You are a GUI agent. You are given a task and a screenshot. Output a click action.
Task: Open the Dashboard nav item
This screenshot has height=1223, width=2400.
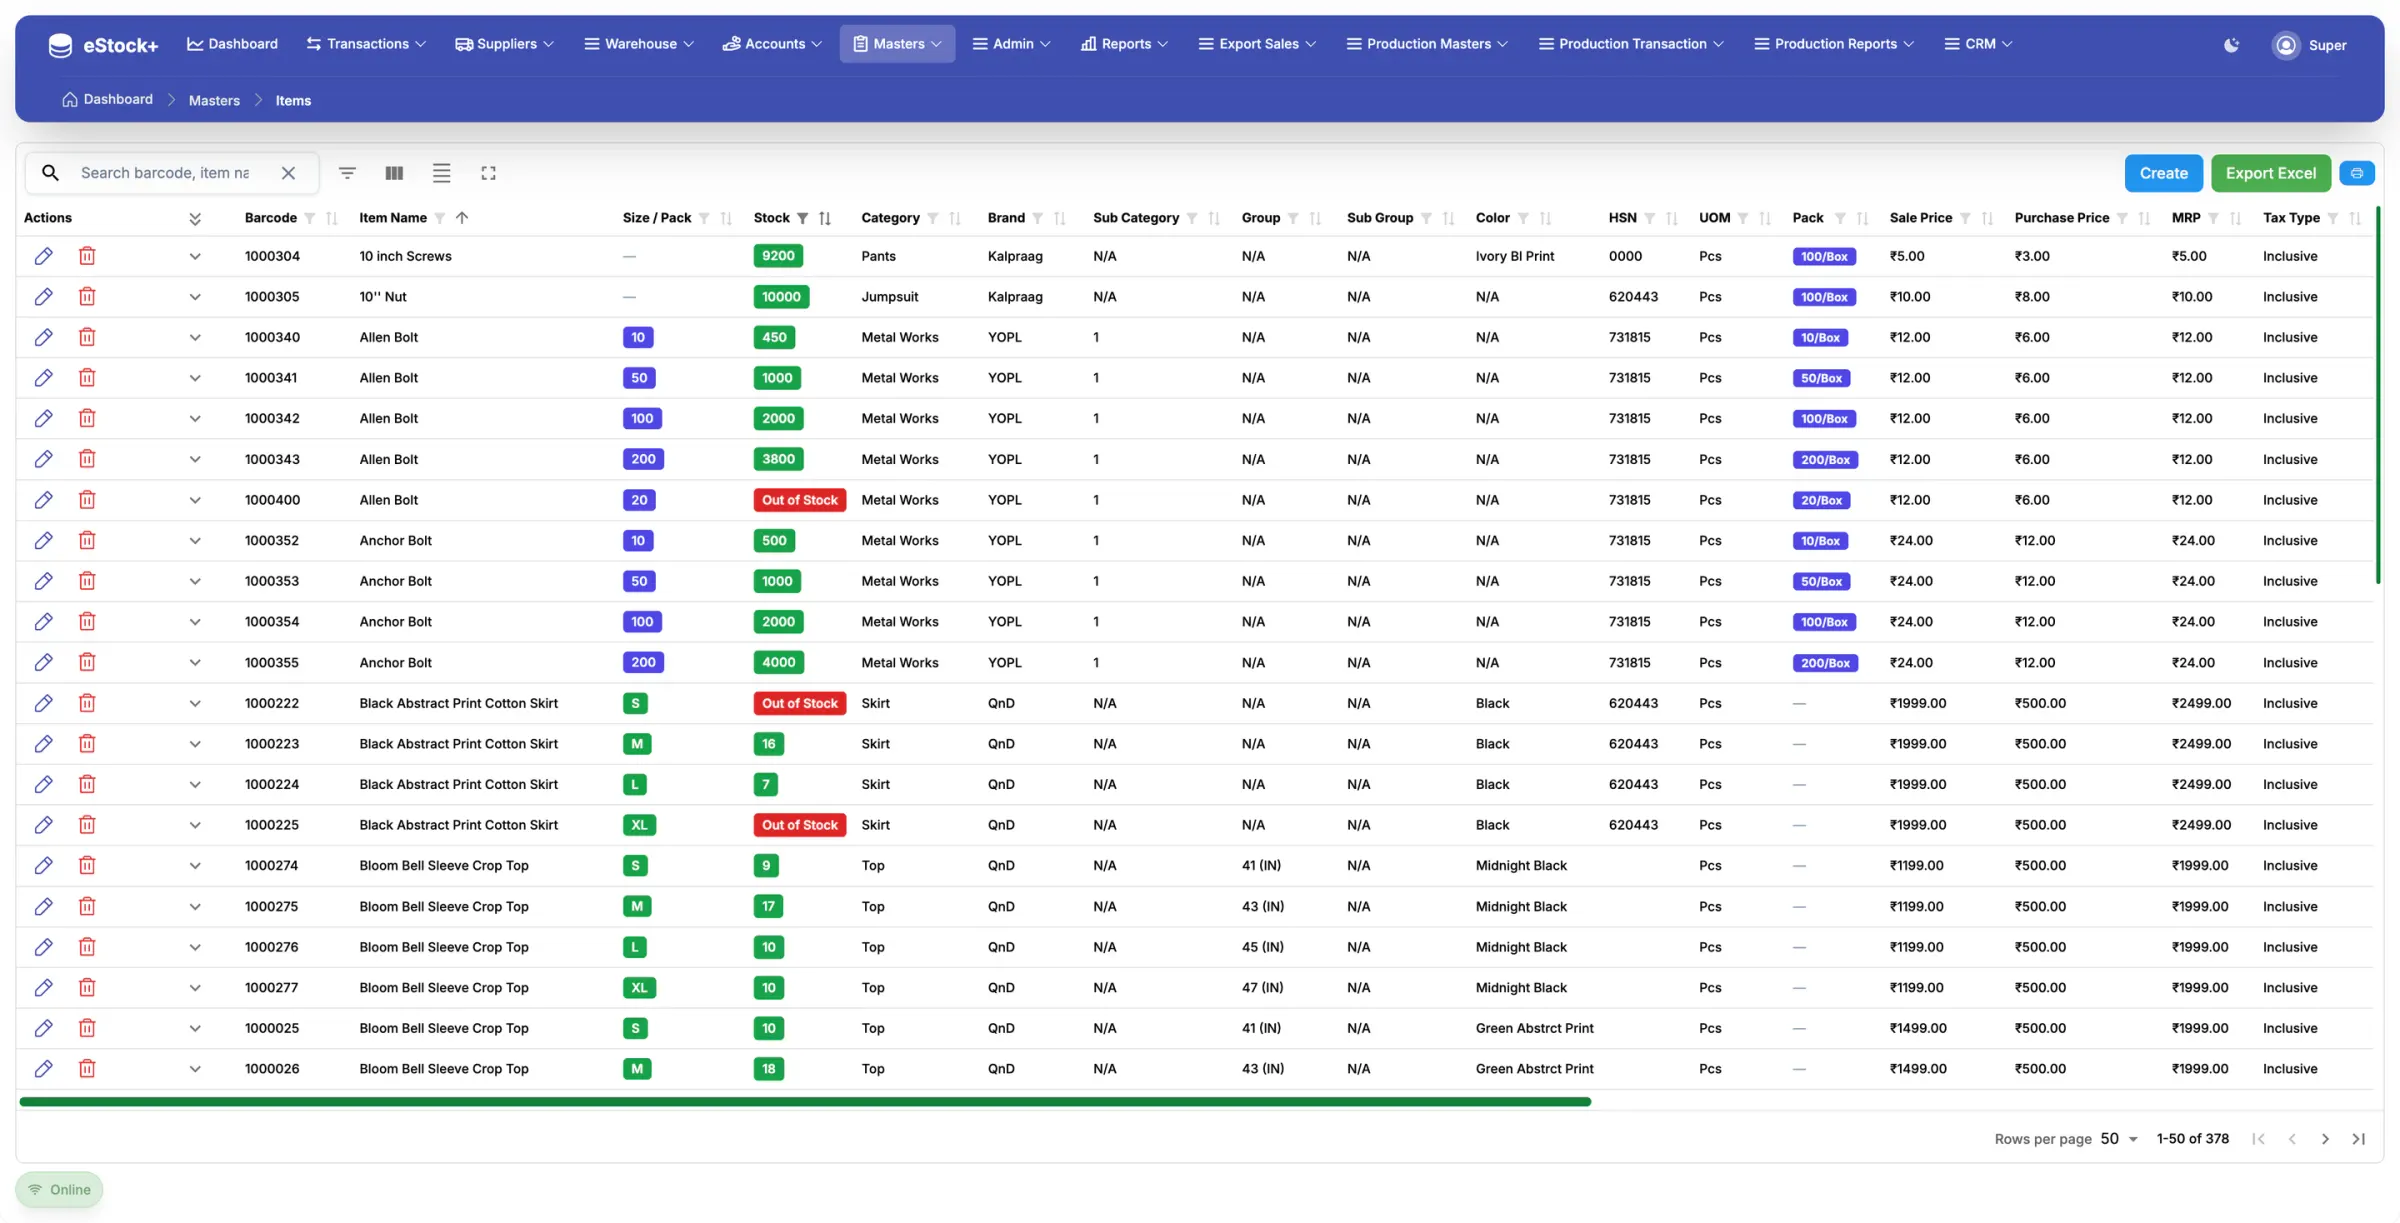[232, 44]
